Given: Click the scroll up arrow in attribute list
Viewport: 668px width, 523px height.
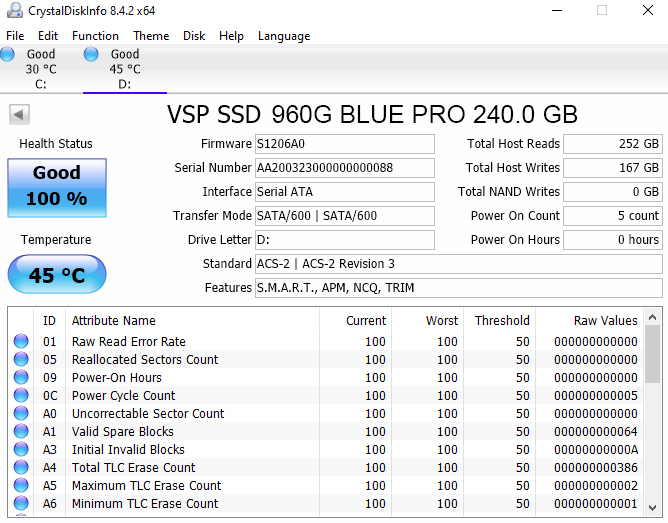Looking at the screenshot, I should [652, 317].
